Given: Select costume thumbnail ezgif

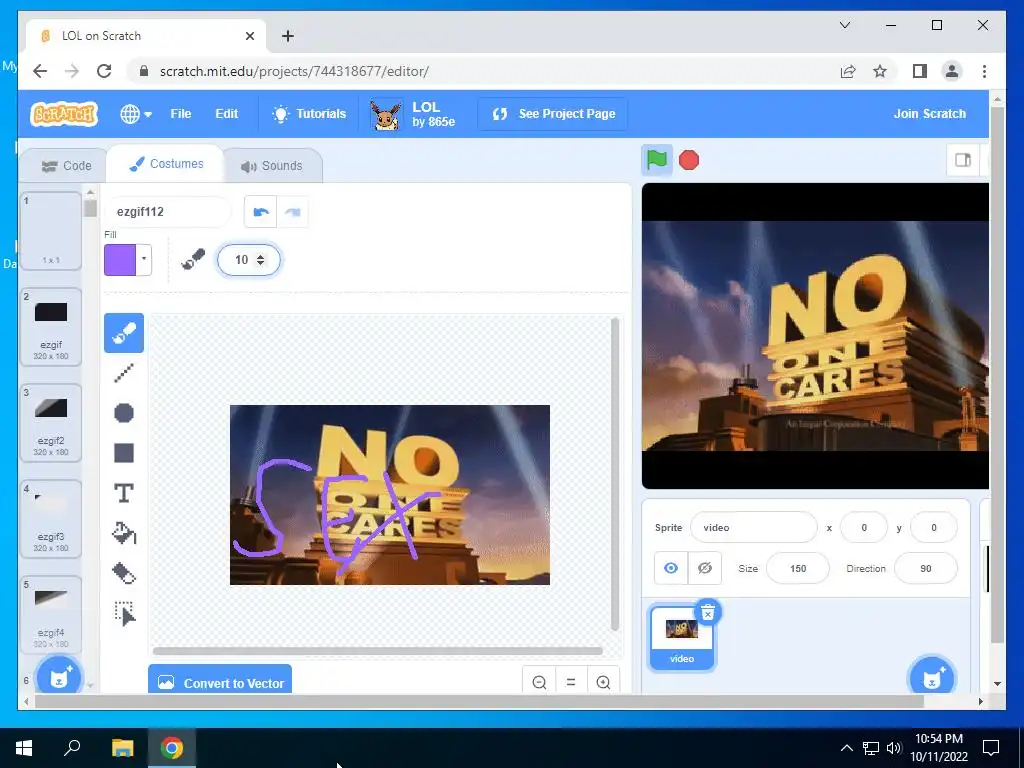Looking at the screenshot, I should coord(51,327).
